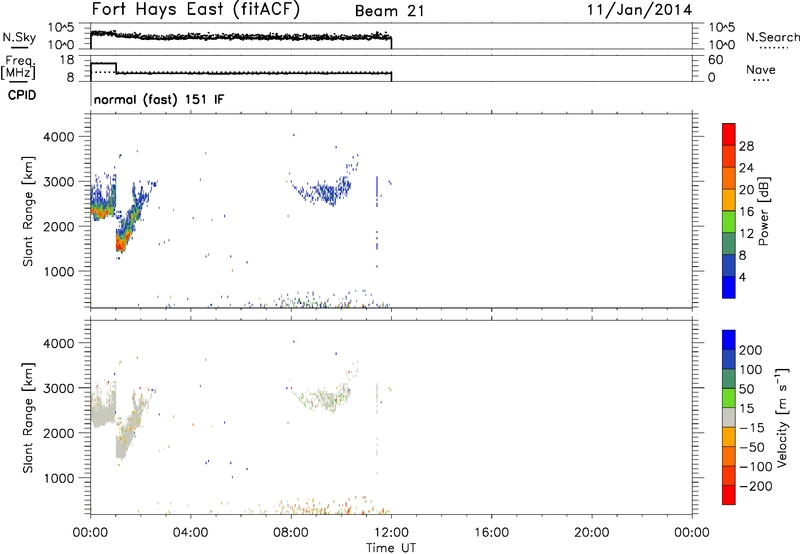Click the '08:00' time tick label
The width and height of the screenshot is (800, 554).
[291, 533]
